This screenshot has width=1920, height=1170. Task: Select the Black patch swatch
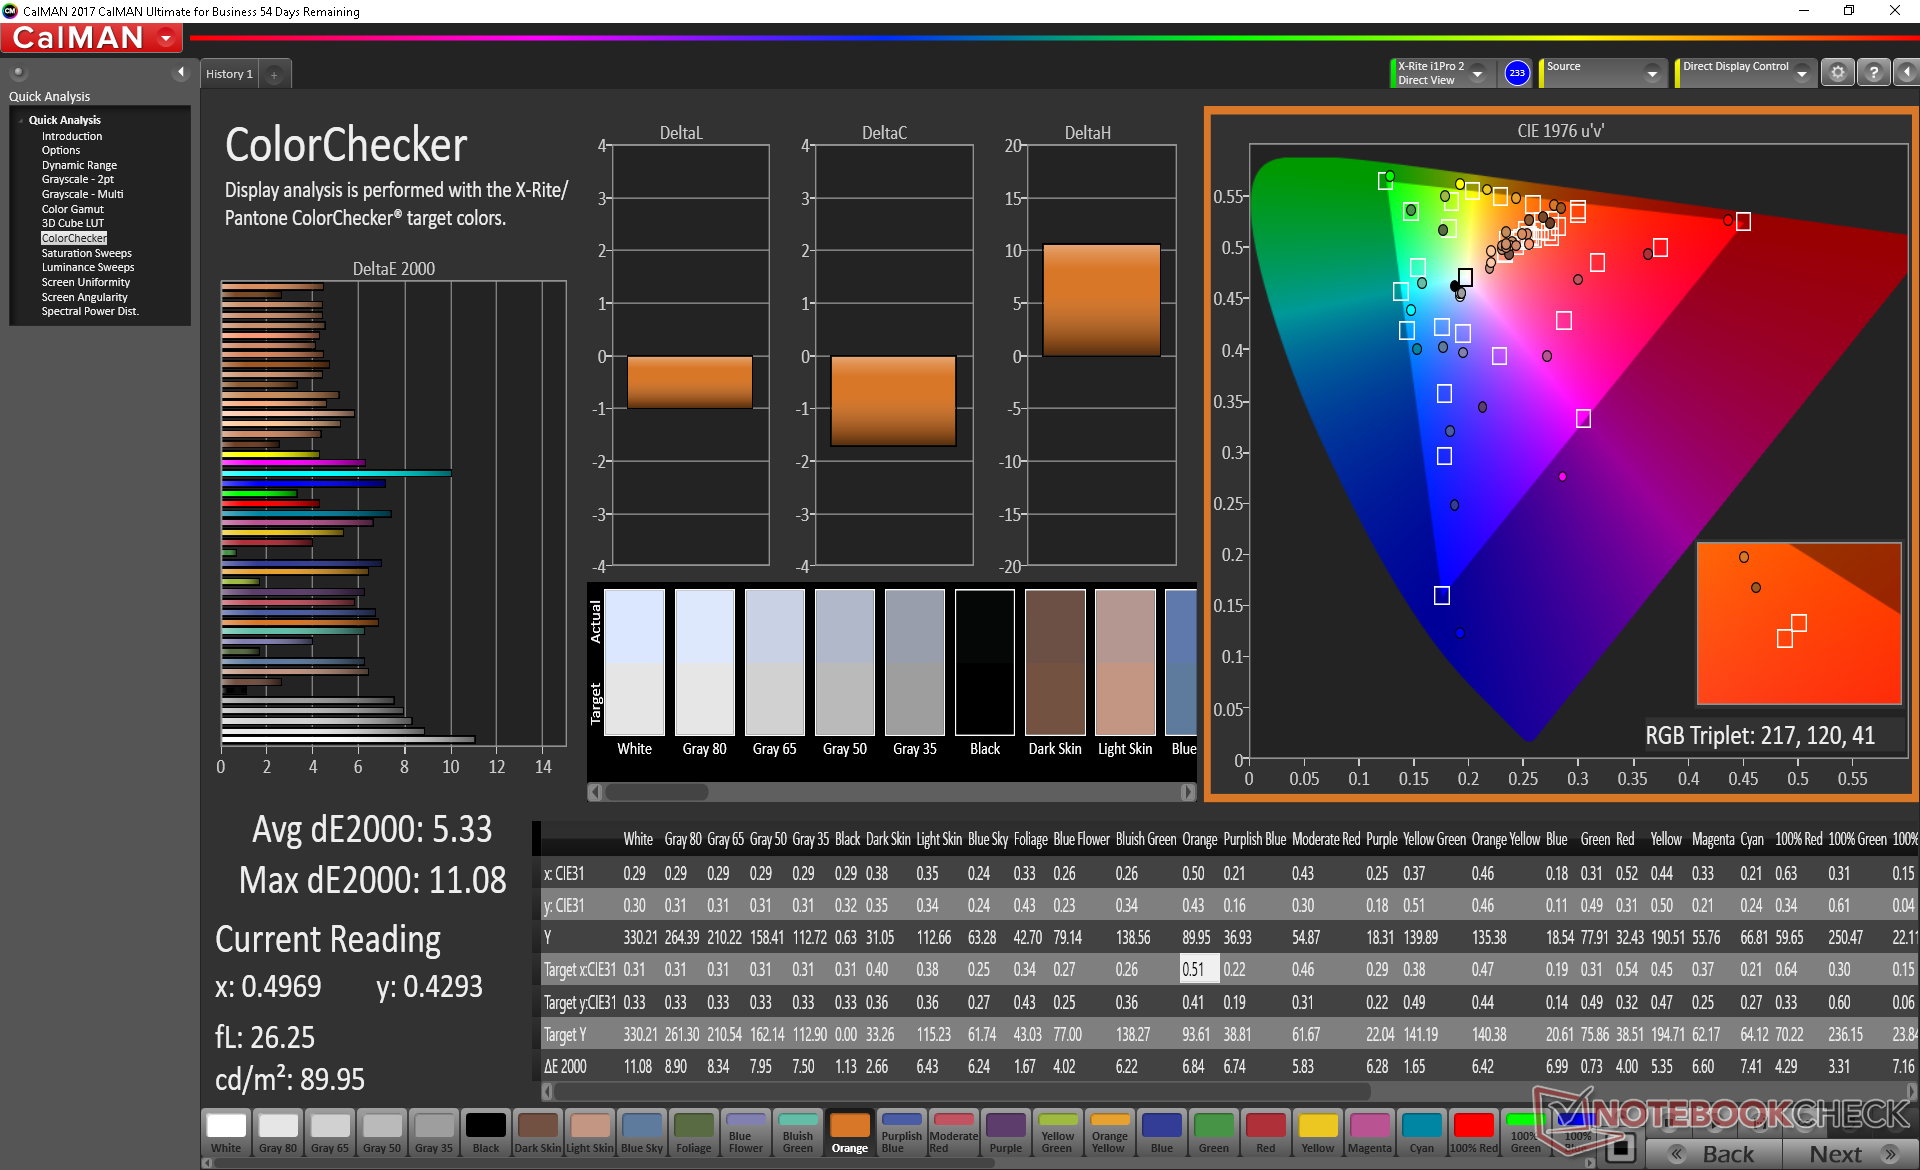point(486,1133)
